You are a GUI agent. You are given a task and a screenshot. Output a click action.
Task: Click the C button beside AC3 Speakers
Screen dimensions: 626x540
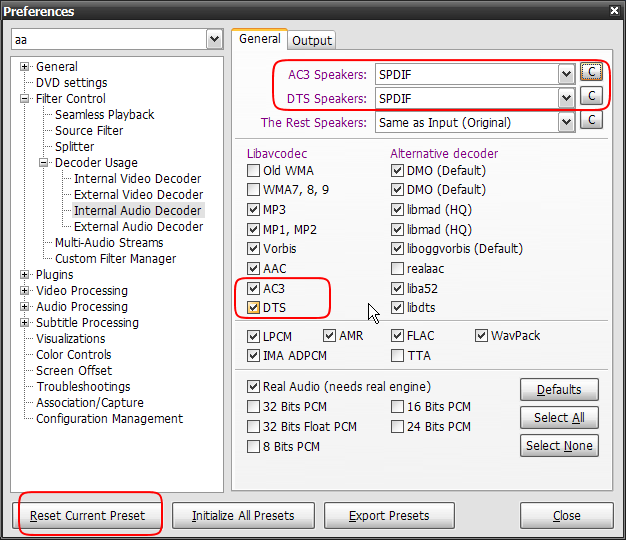(591, 73)
